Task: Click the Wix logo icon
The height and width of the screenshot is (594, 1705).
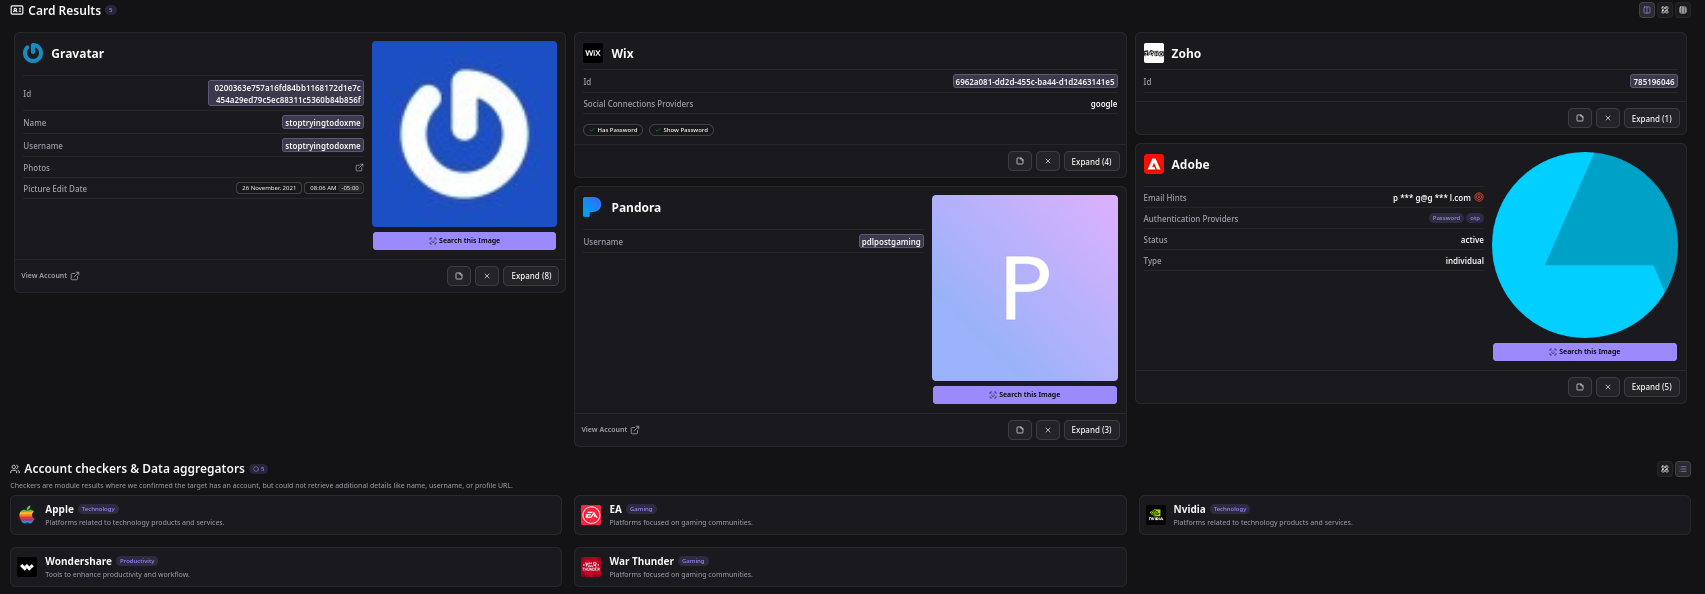Action: click(593, 53)
